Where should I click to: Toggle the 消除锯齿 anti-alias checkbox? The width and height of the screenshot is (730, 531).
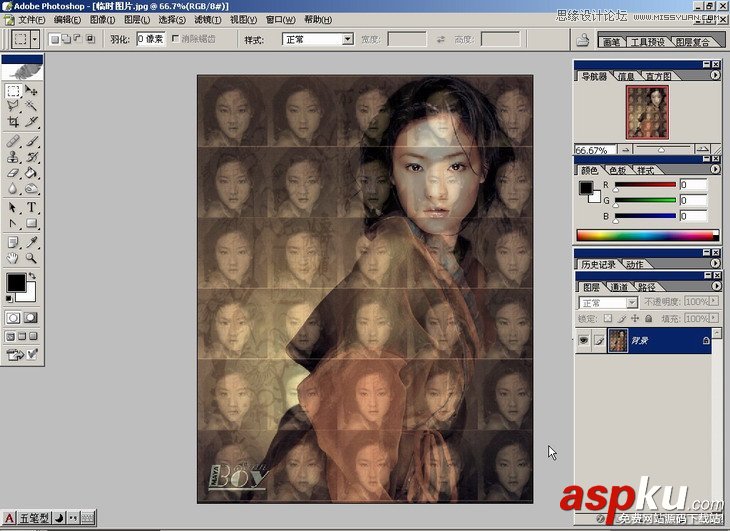pos(176,39)
